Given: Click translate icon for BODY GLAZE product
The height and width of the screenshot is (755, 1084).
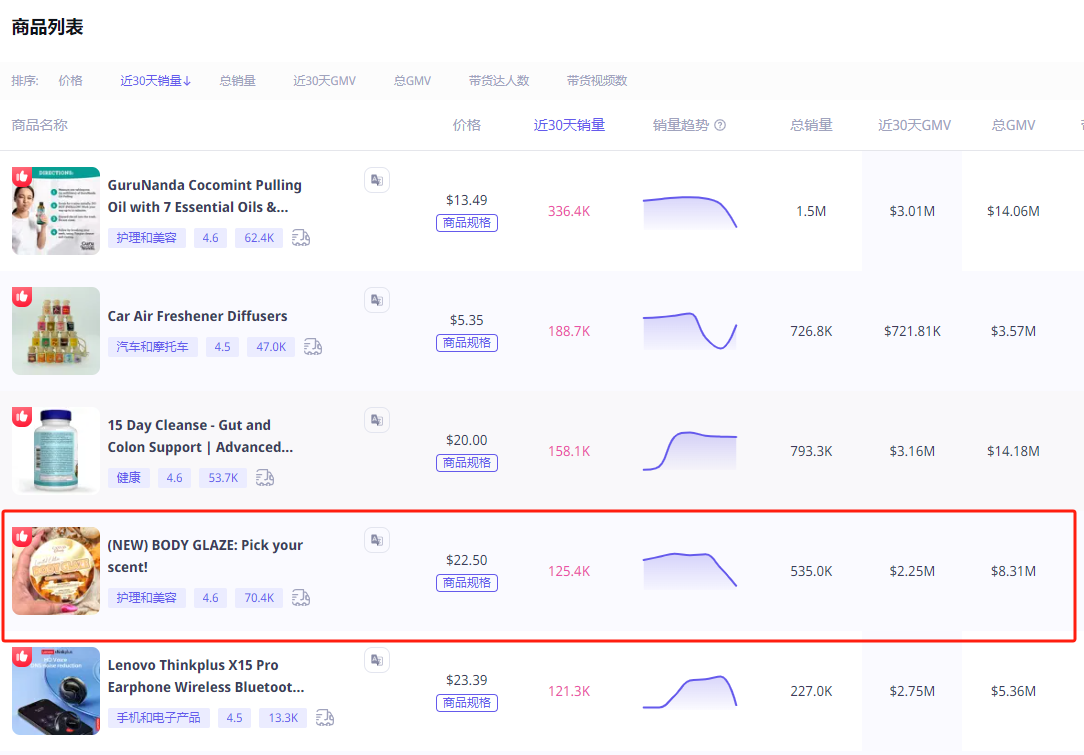Looking at the screenshot, I should click(376, 540).
